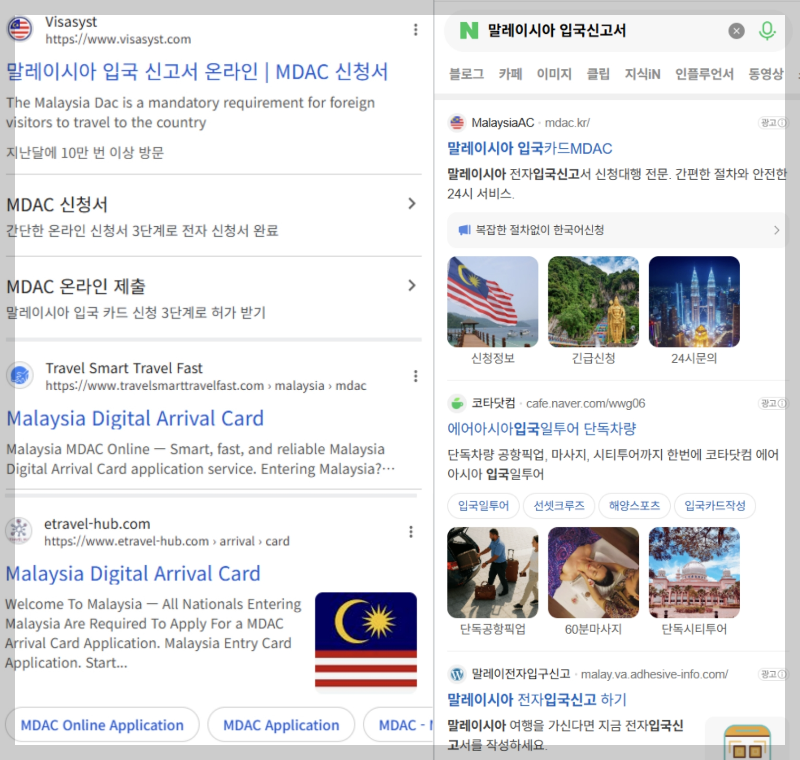Click the mdac.kr/ ad URL

point(567,123)
